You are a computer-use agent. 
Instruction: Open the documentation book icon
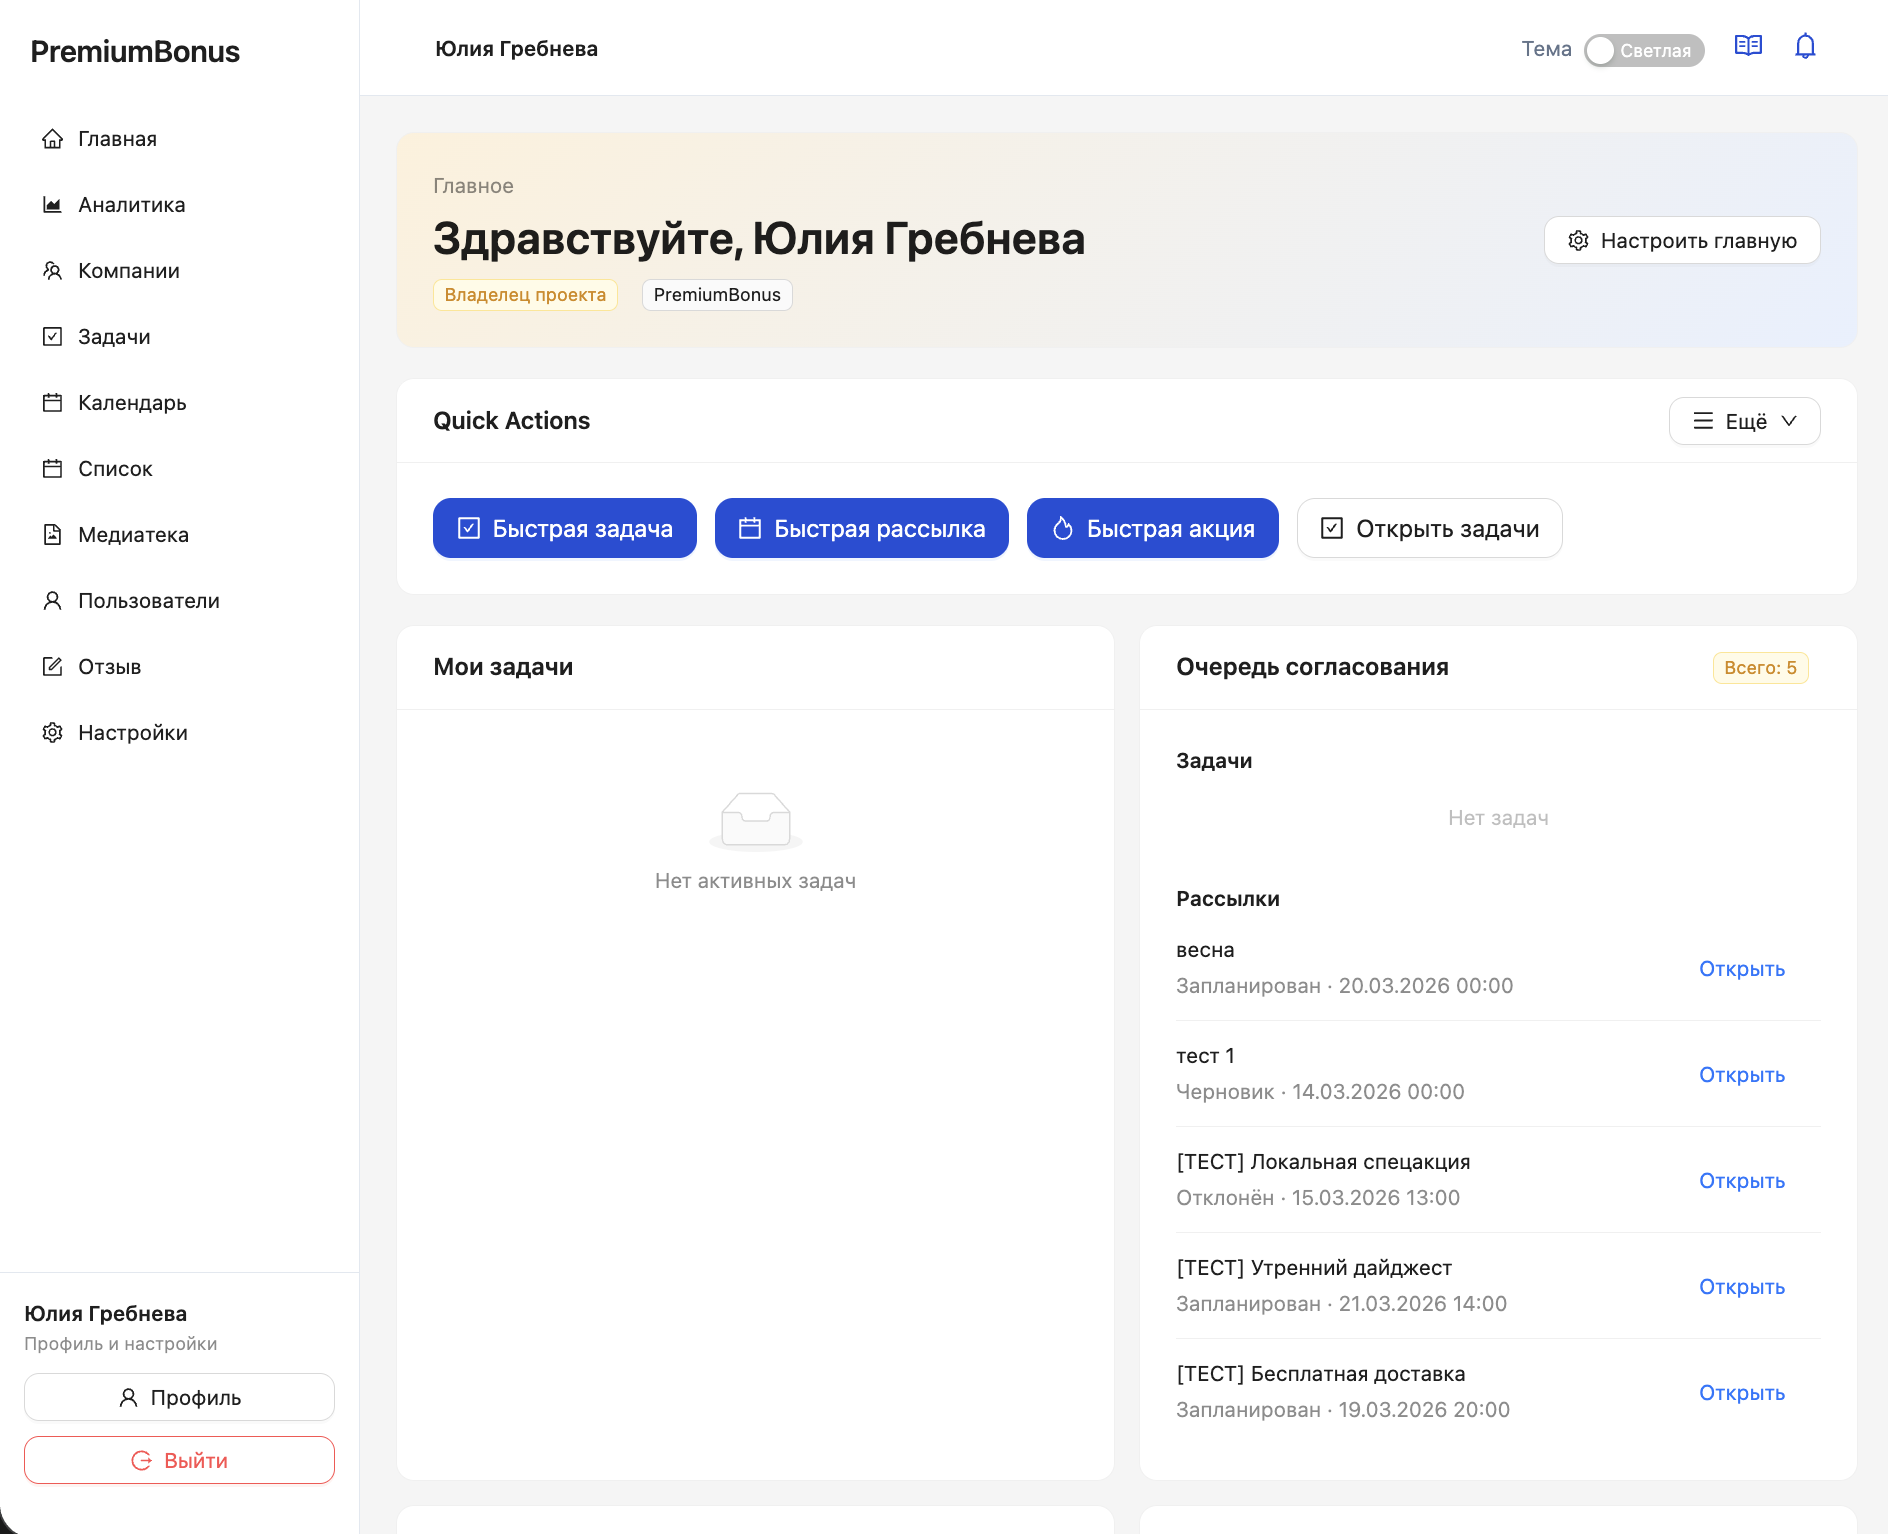click(1747, 47)
